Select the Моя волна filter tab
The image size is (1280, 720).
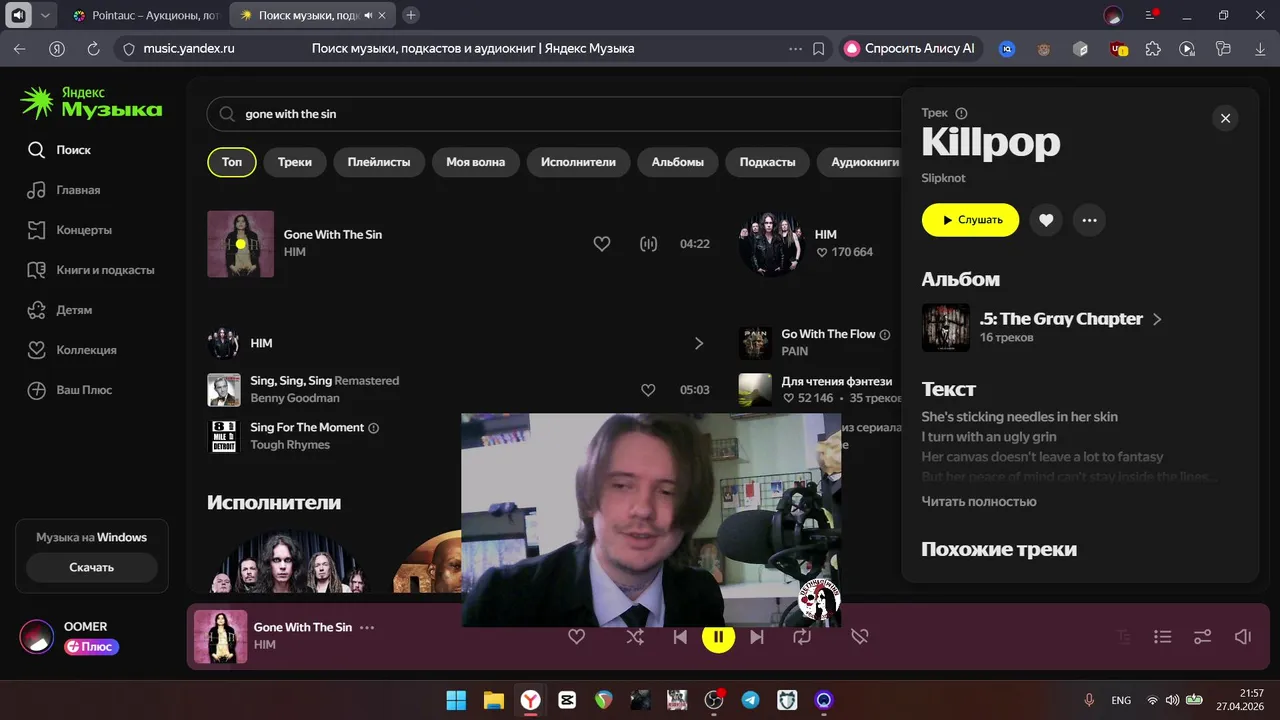[476, 162]
